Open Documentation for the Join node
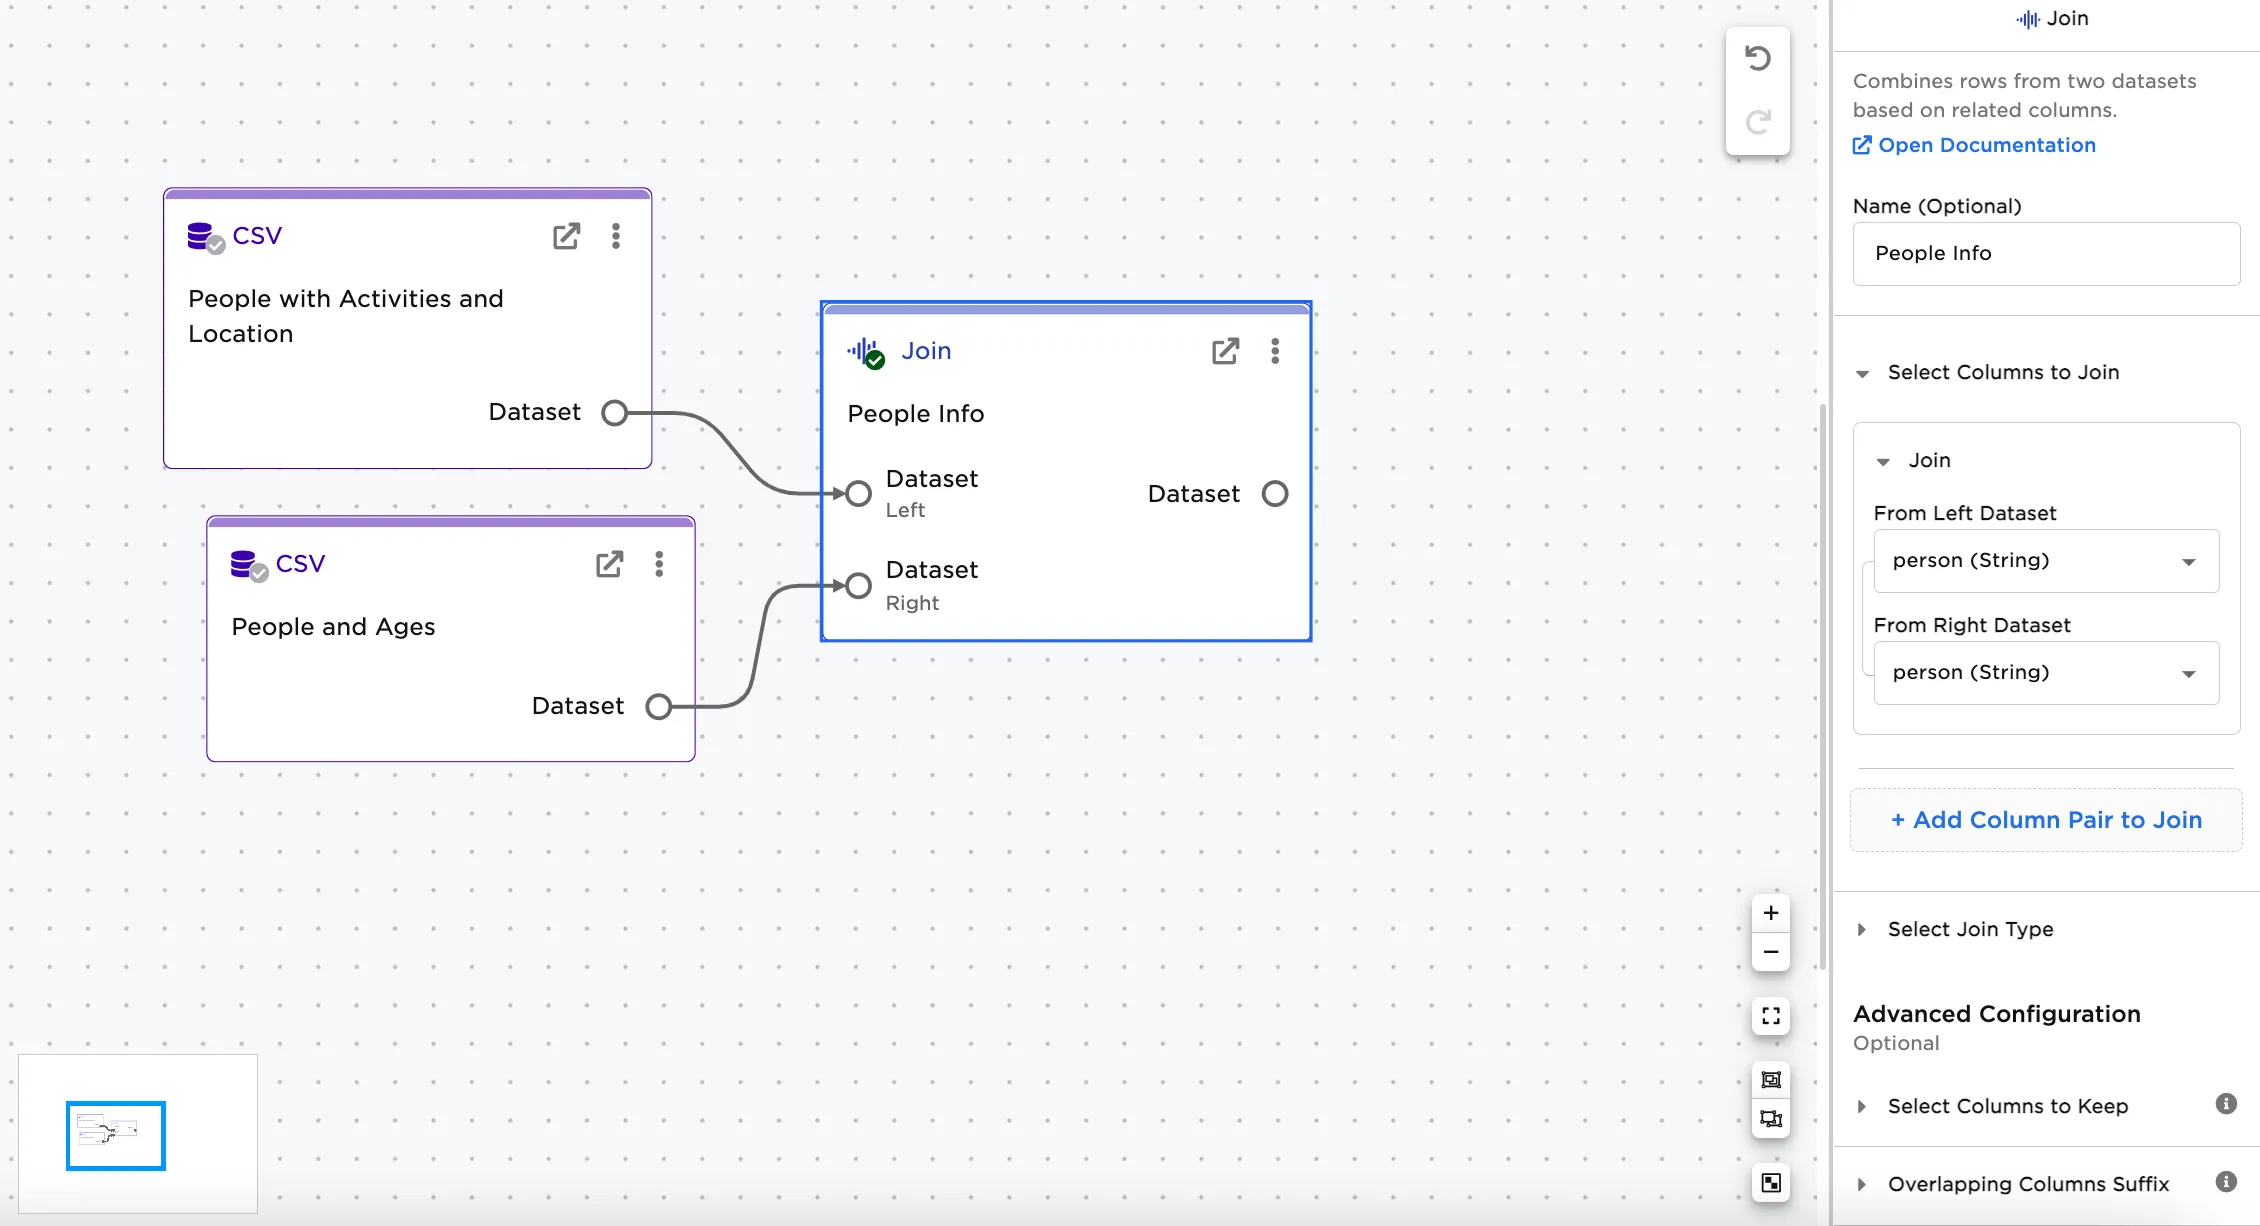 (x=1985, y=145)
